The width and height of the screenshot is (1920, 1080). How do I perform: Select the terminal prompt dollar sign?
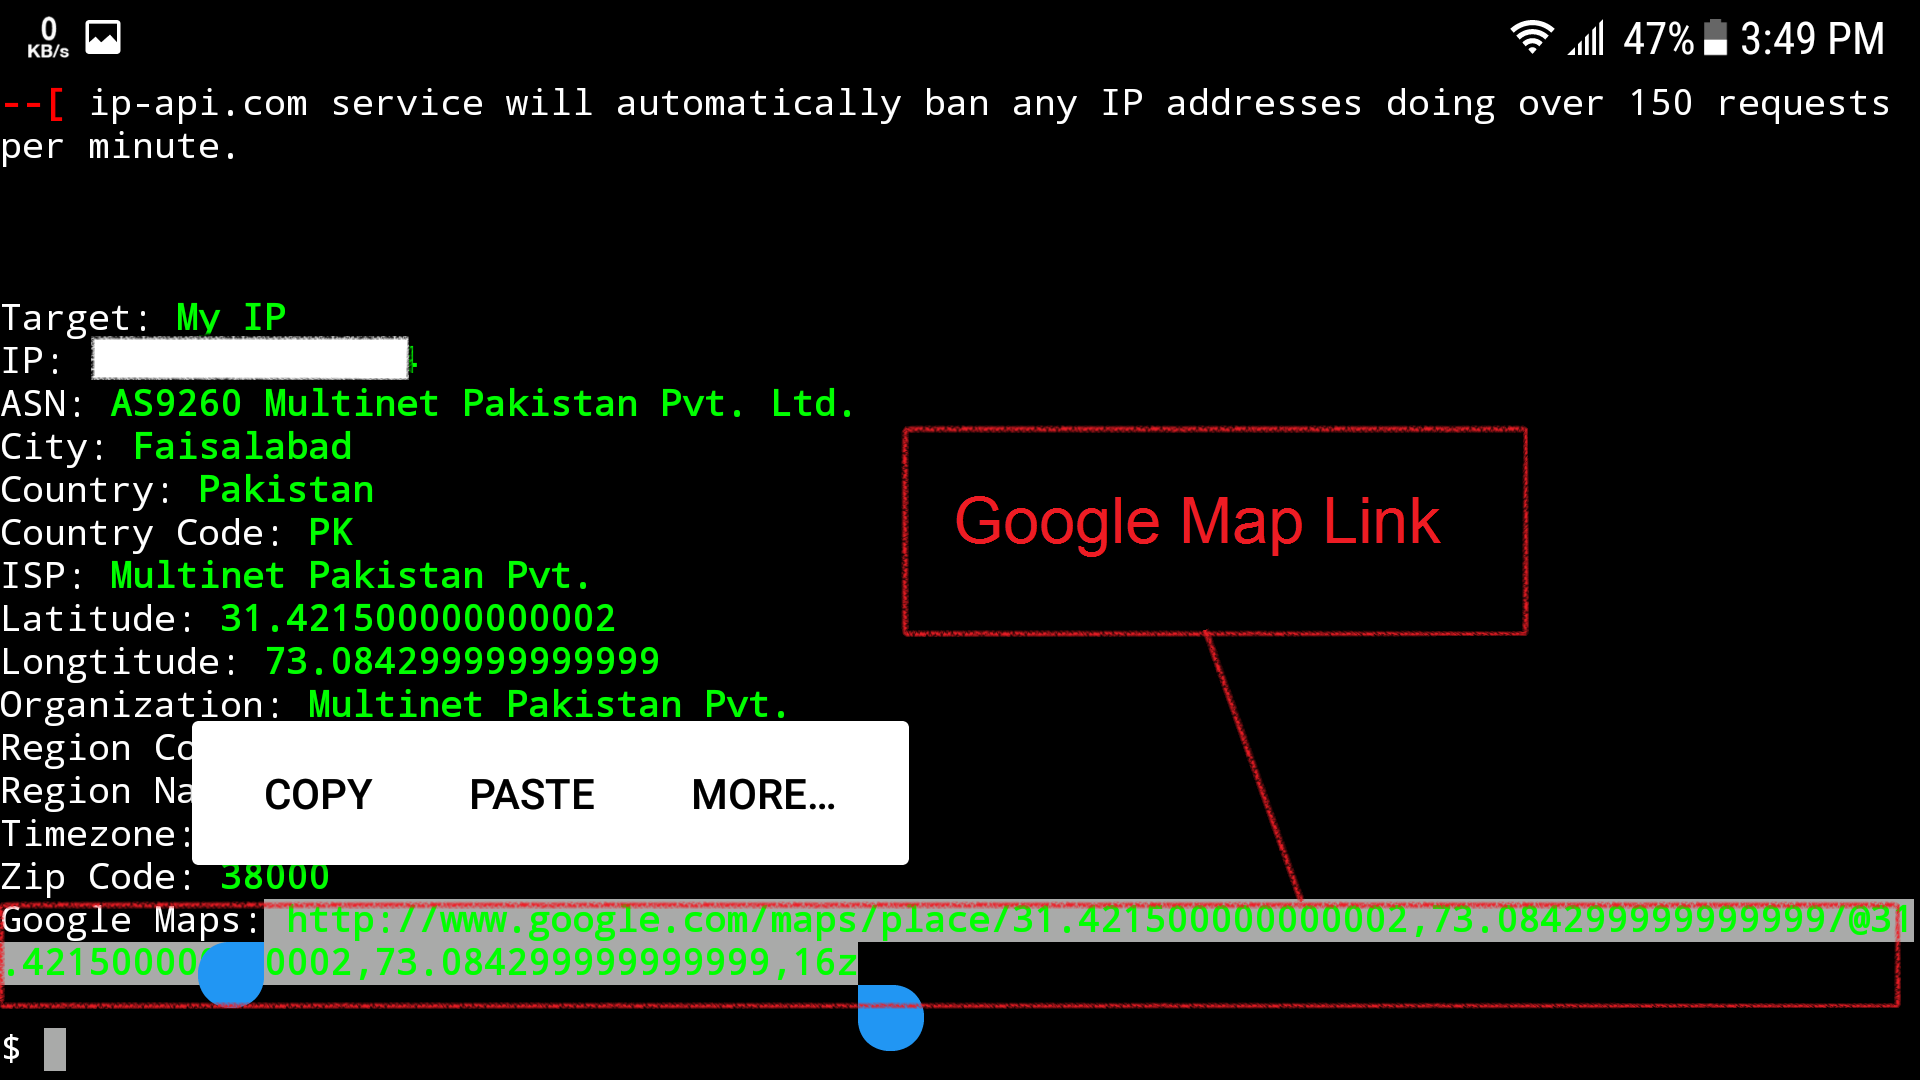point(11,1048)
